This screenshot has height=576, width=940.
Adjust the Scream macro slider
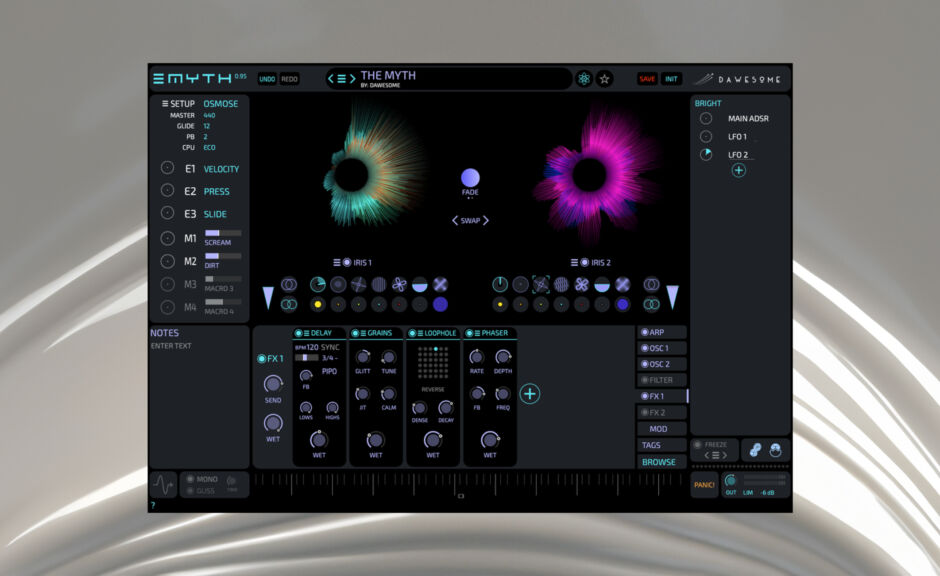222,233
